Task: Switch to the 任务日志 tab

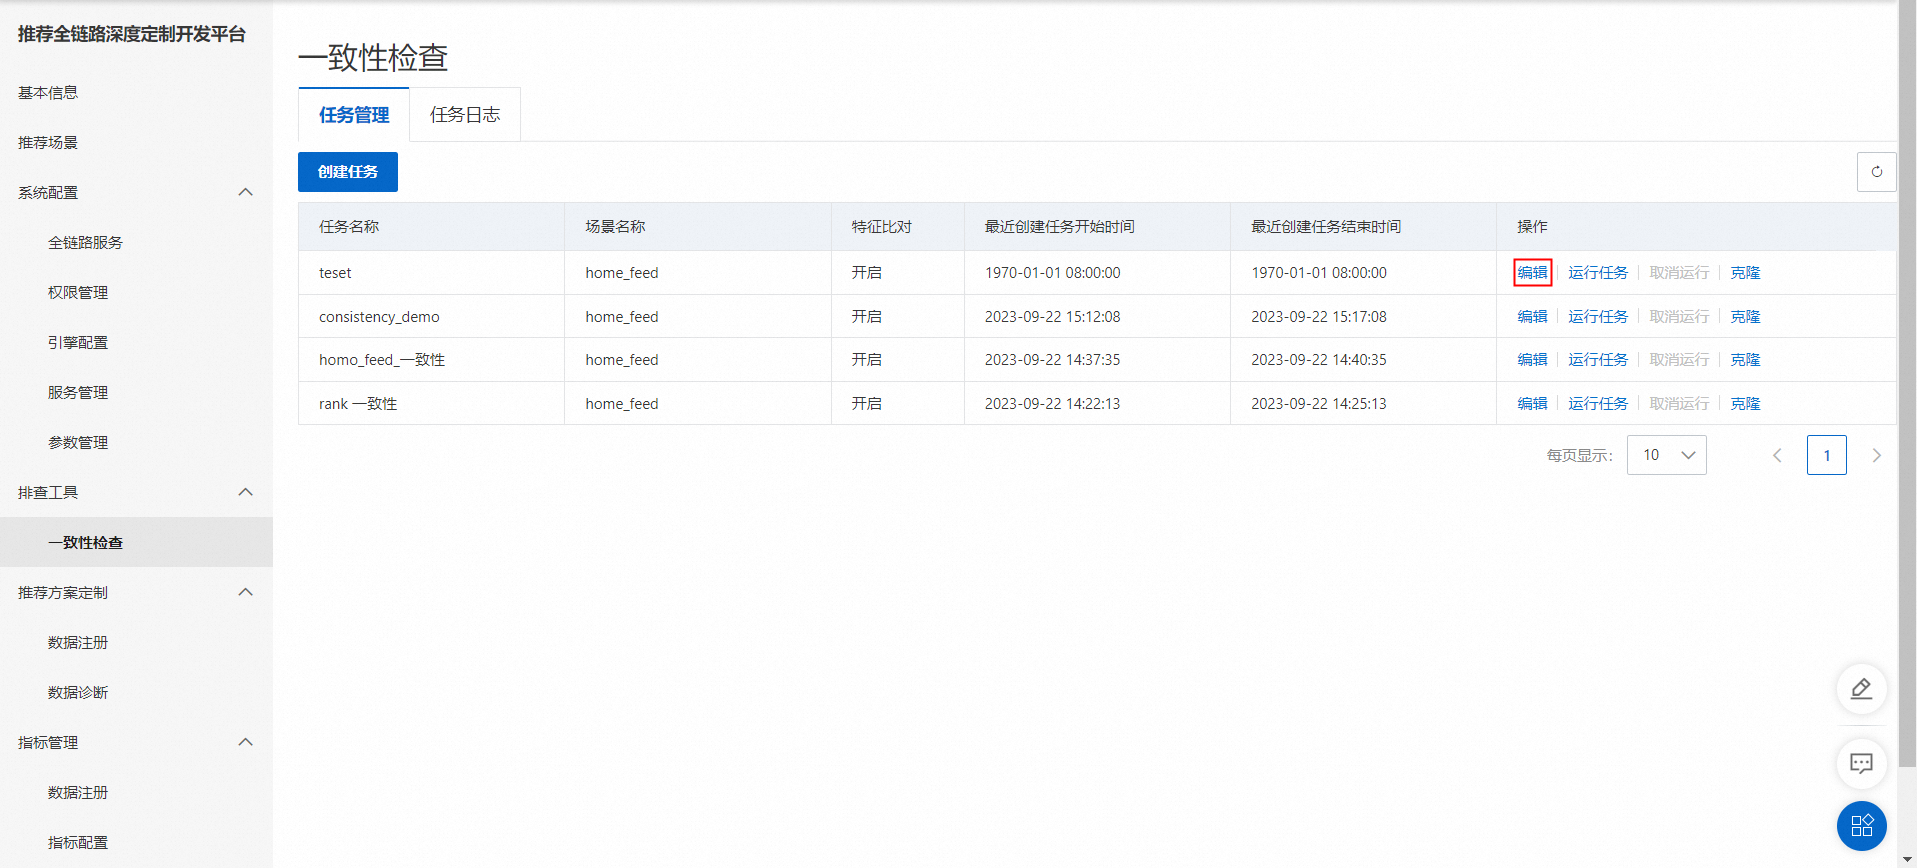Action: (x=465, y=115)
